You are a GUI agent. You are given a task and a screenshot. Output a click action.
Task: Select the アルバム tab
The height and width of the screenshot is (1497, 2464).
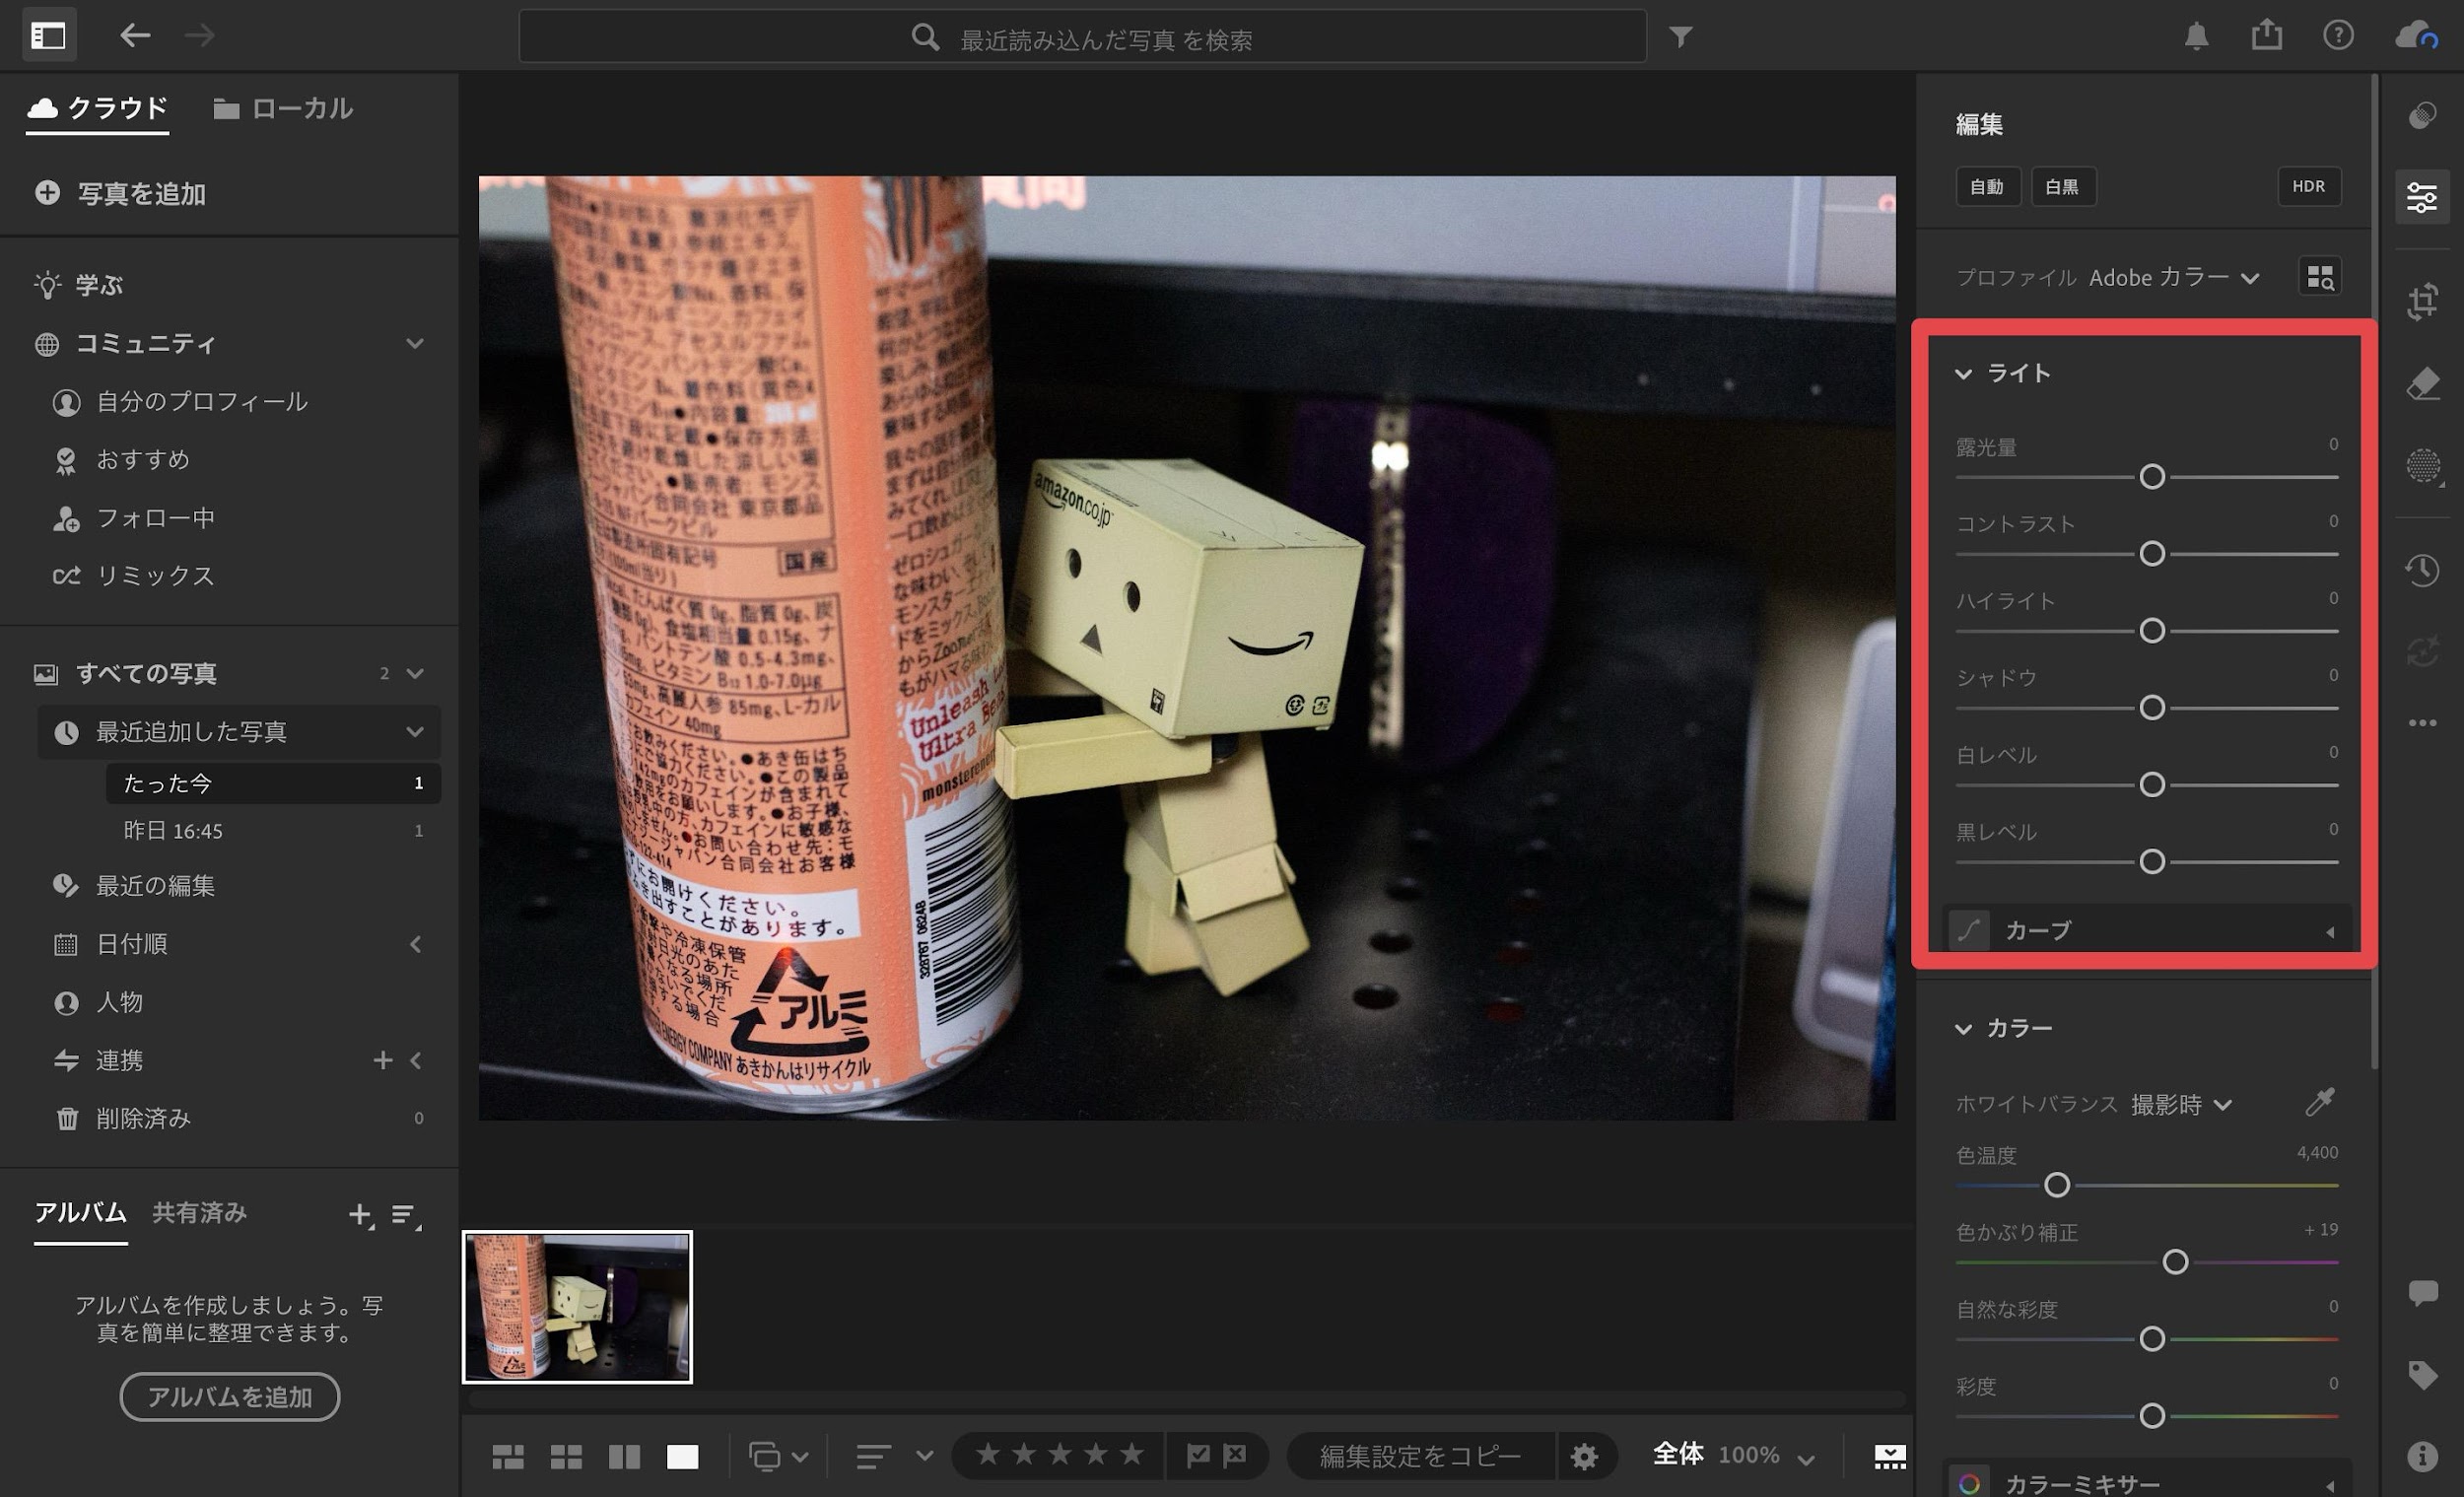80,1213
